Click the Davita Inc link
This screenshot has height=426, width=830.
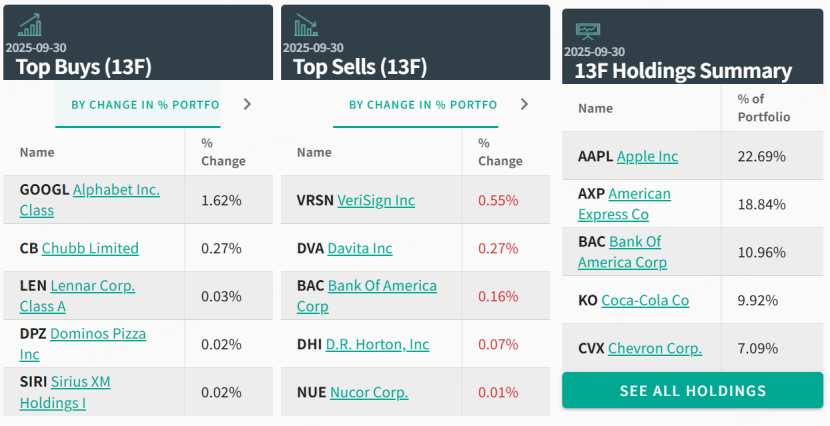point(360,248)
